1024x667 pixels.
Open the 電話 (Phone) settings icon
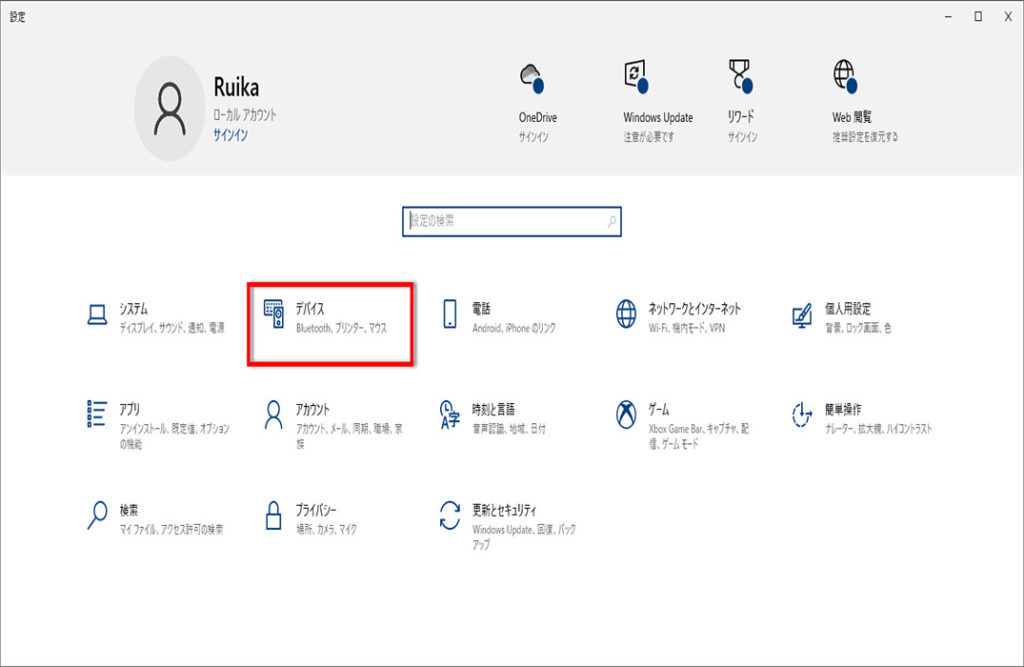point(450,315)
